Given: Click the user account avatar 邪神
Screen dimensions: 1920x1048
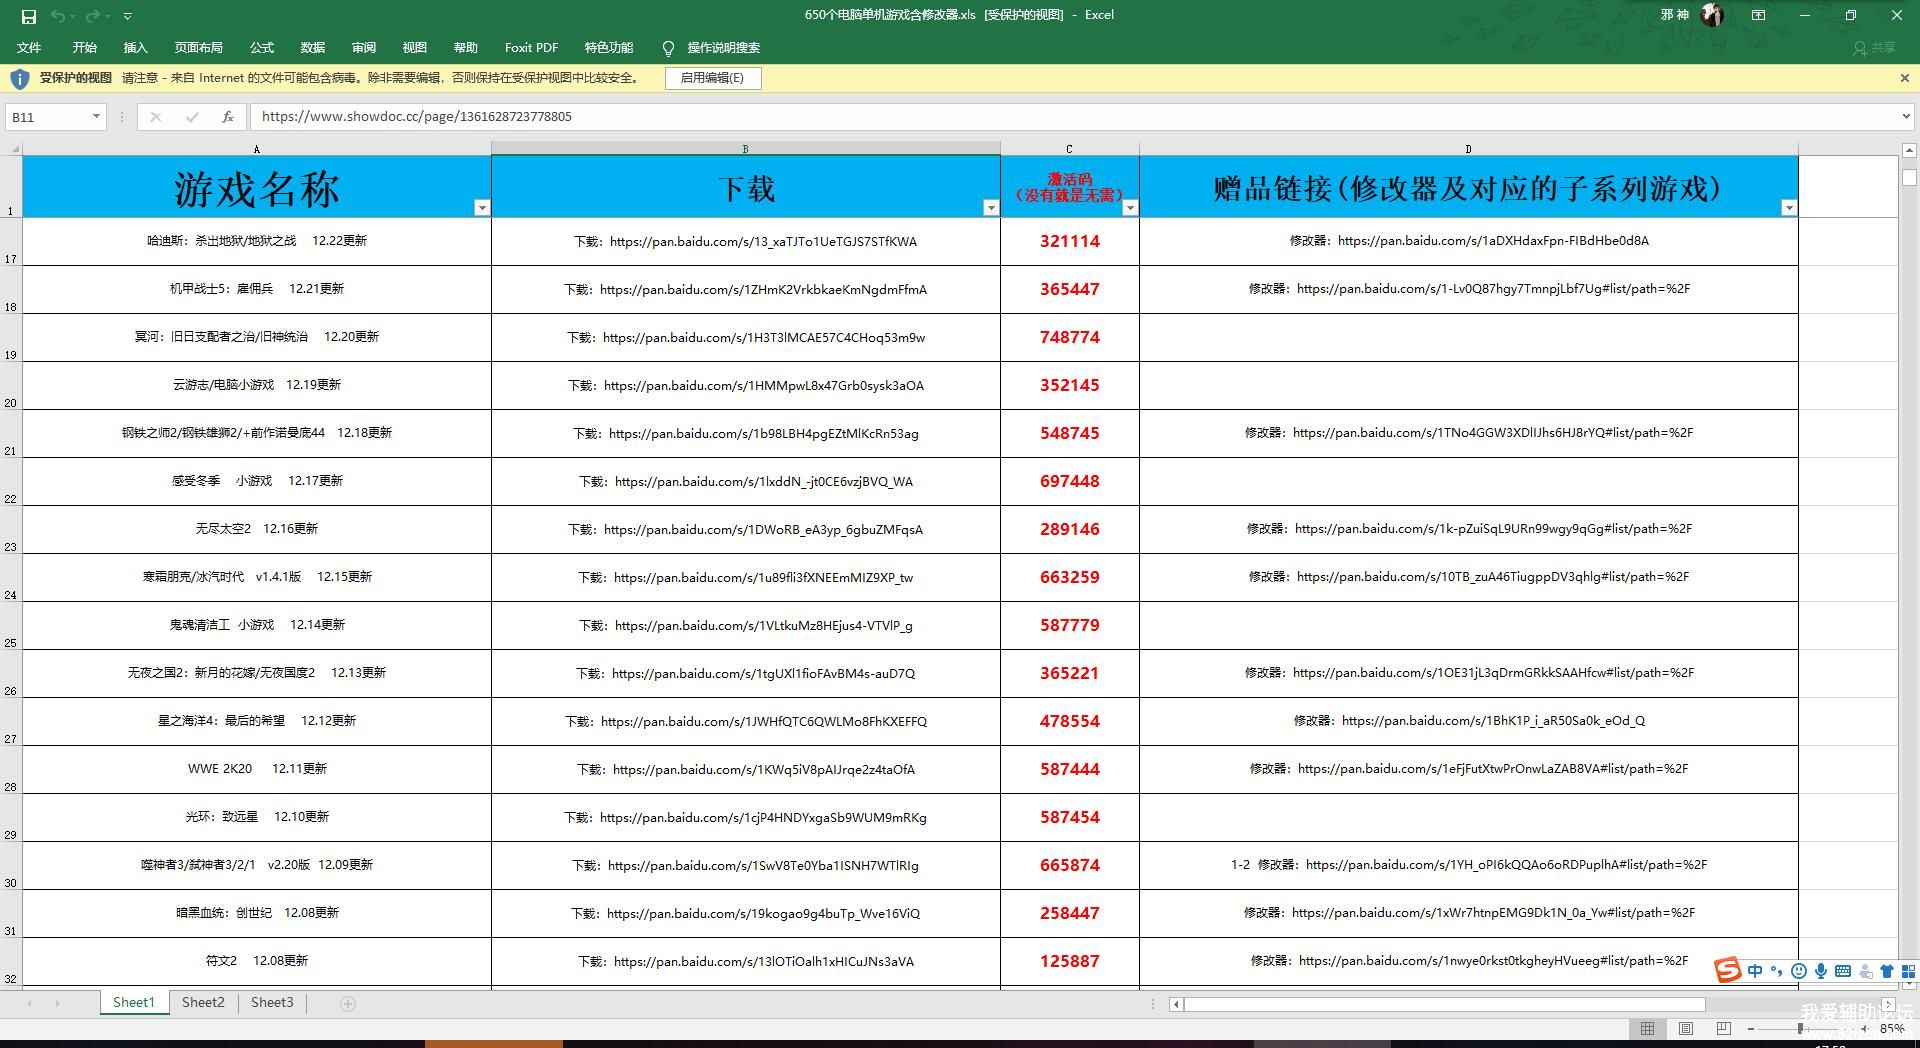Looking at the screenshot, I should pyautogui.click(x=1713, y=15).
